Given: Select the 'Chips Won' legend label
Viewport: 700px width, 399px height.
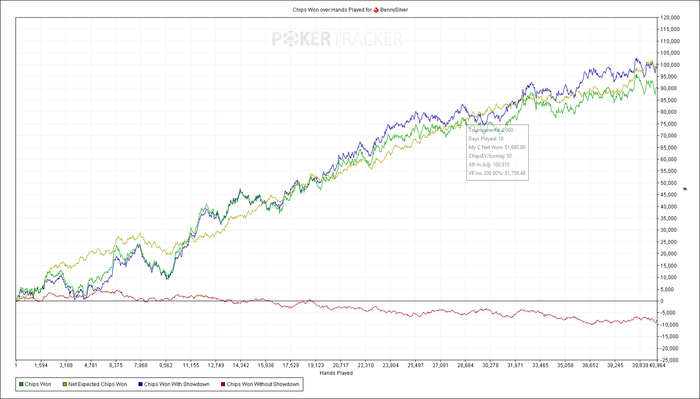Looking at the screenshot, I should [38, 384].
